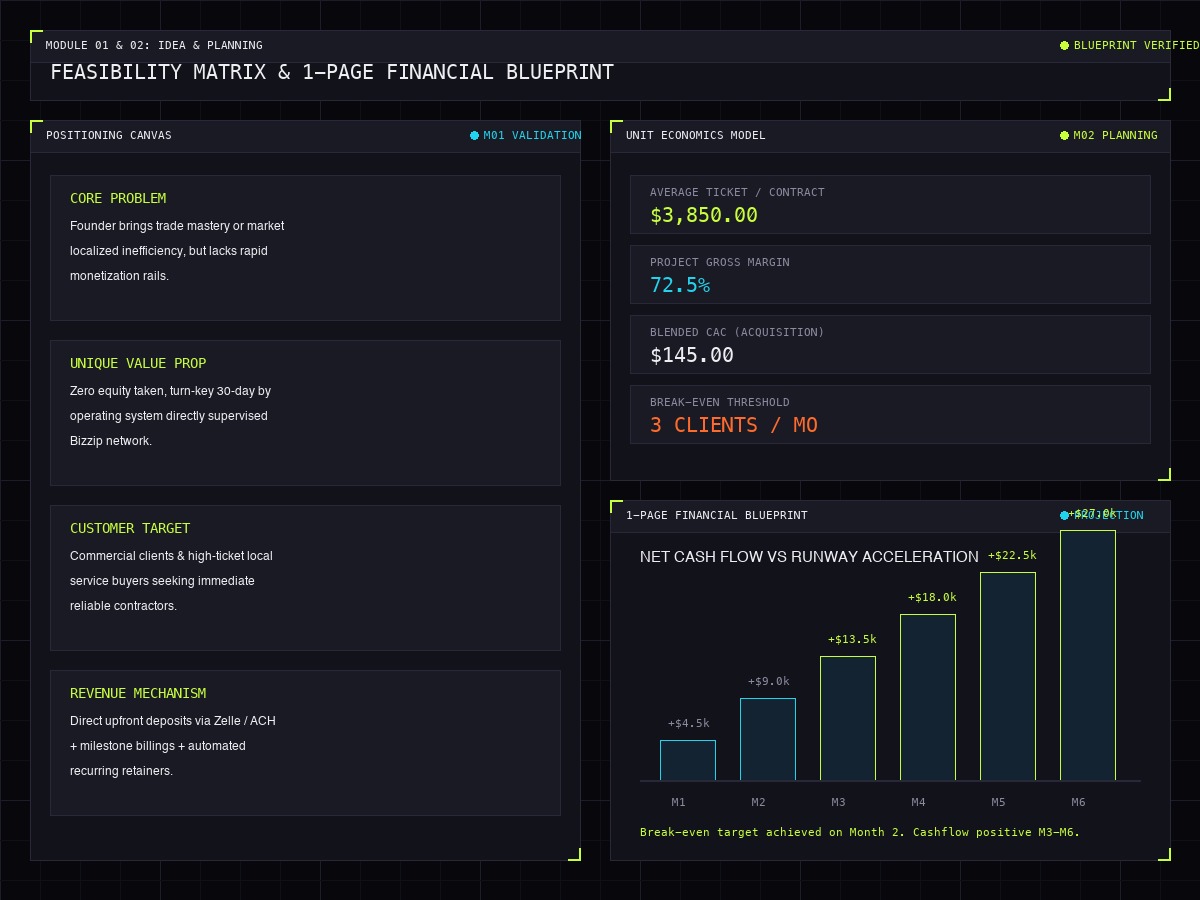Click the green dot beside BLUEPRINT VERIFIED
The image size is (1200, 900).
pyautogui.click(x=1064, y=45)
